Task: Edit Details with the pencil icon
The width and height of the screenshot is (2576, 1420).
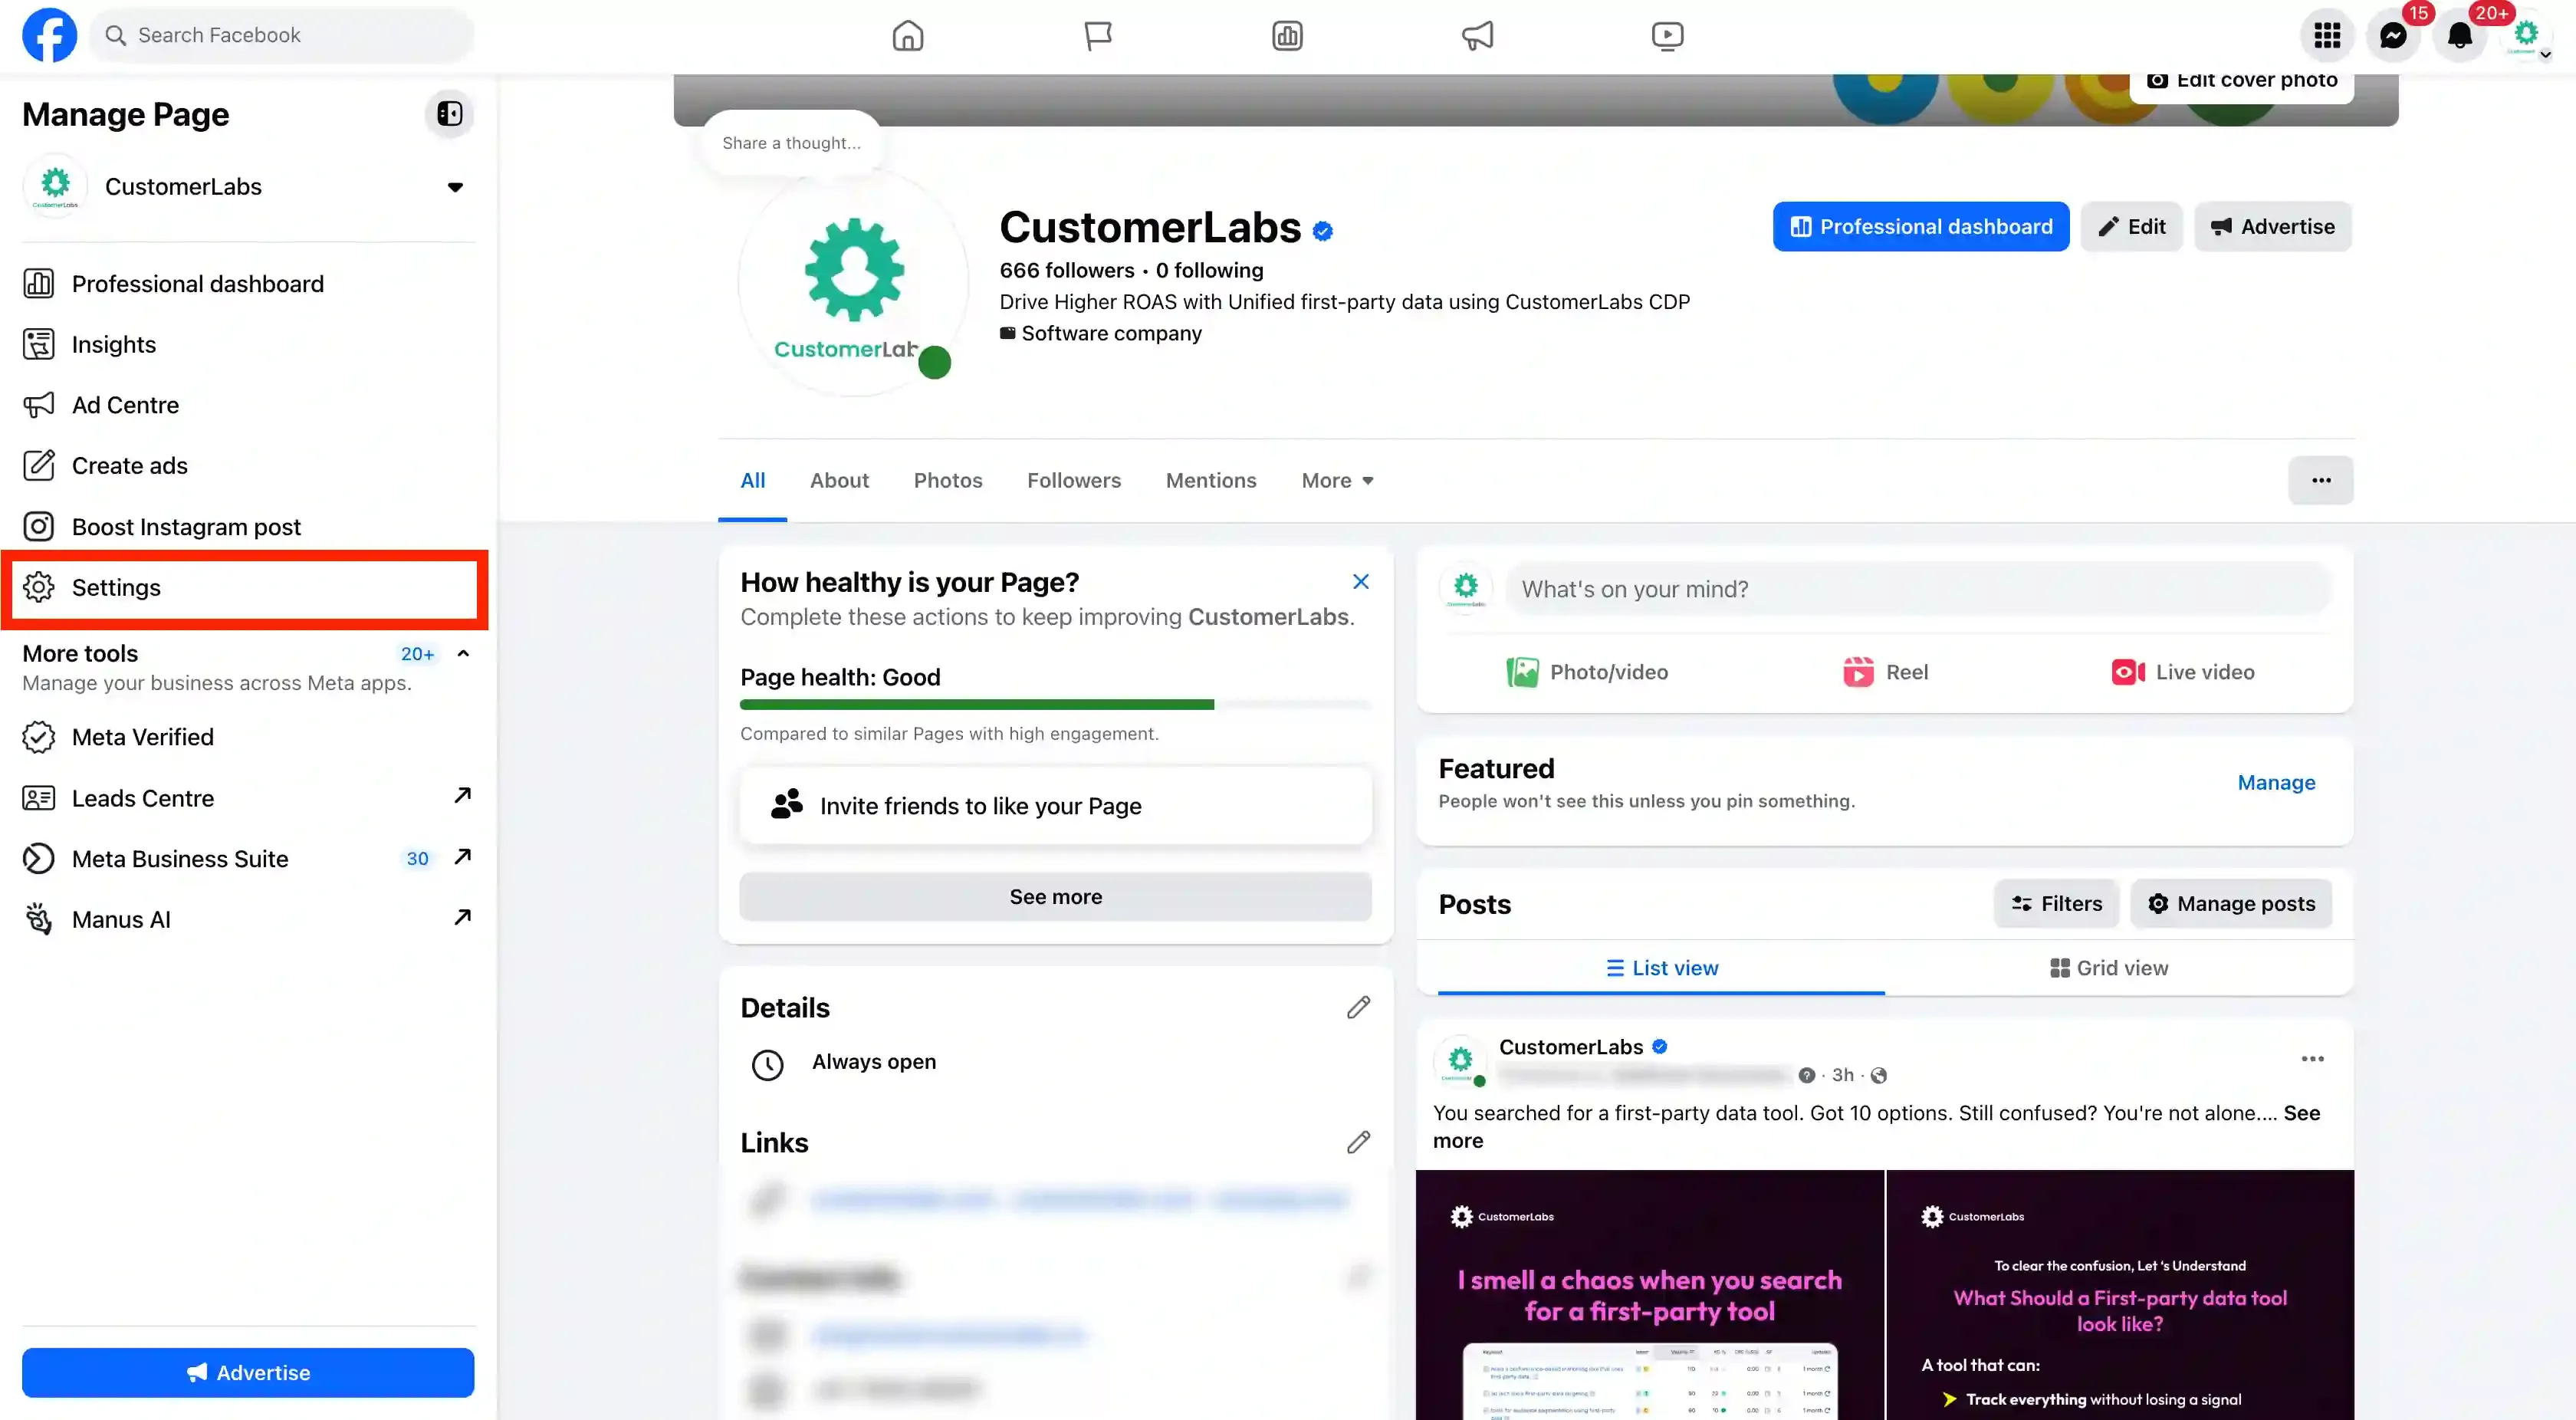Action: [x=1357, y=1008]
